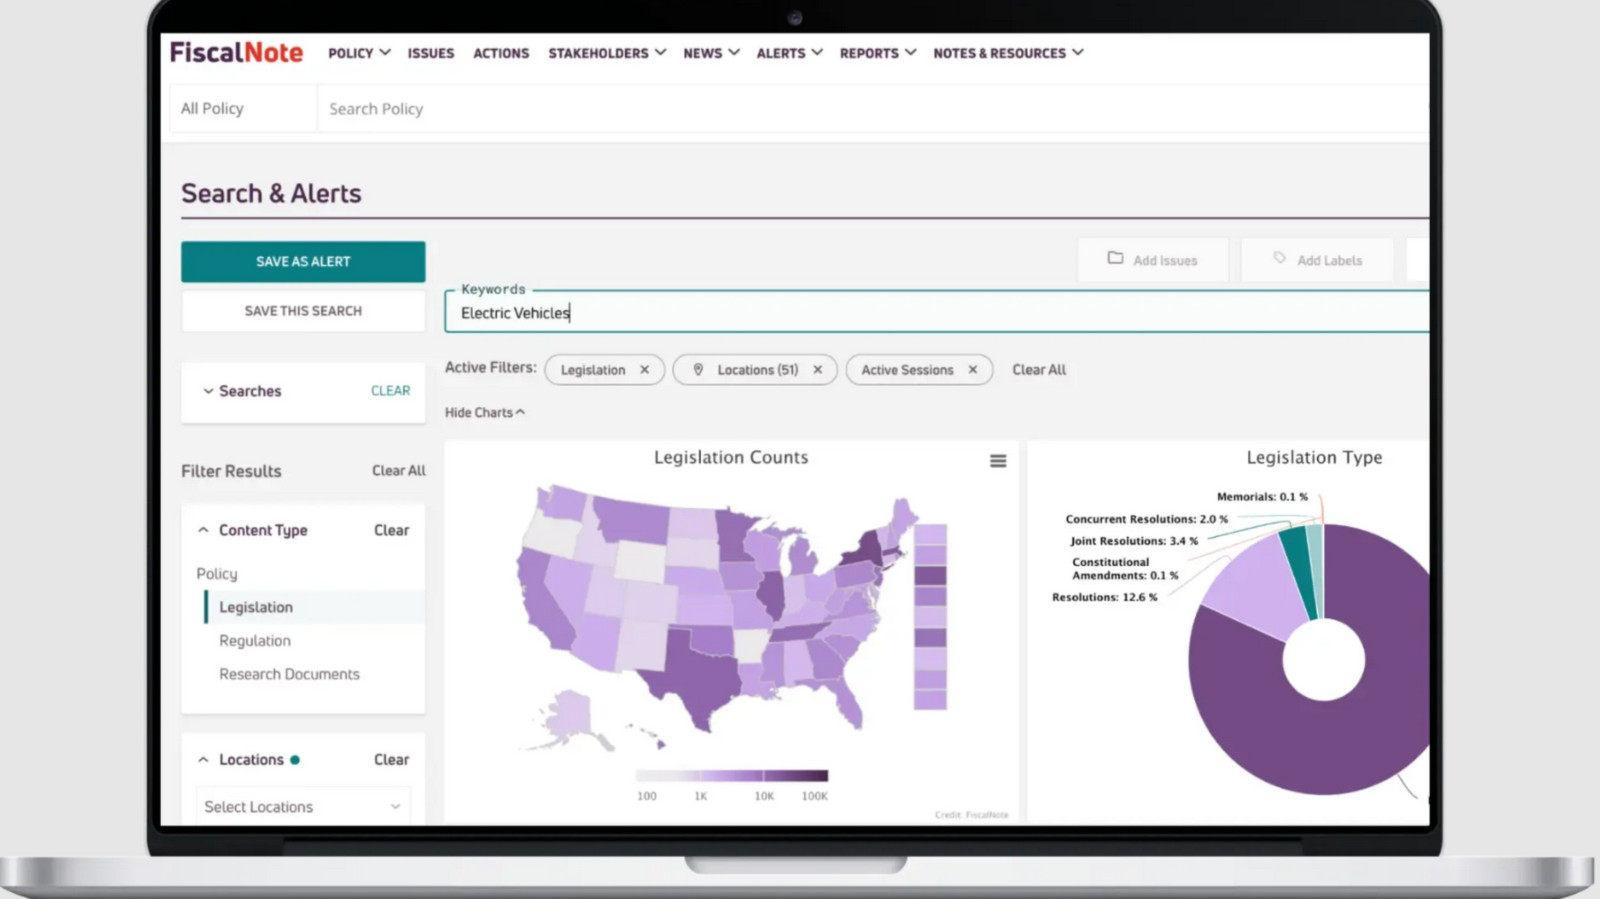
Task: Clear the Content Type filter
Action: click(391, 530)
